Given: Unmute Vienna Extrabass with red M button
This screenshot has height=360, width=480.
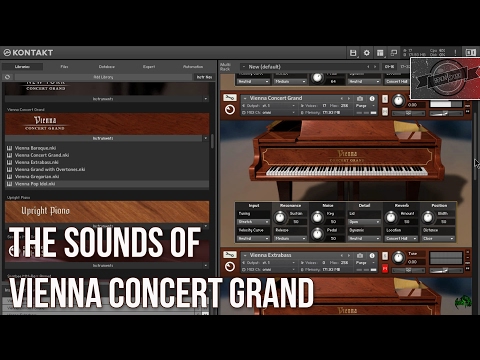Looking at the screenshot, I should [385, 269].
